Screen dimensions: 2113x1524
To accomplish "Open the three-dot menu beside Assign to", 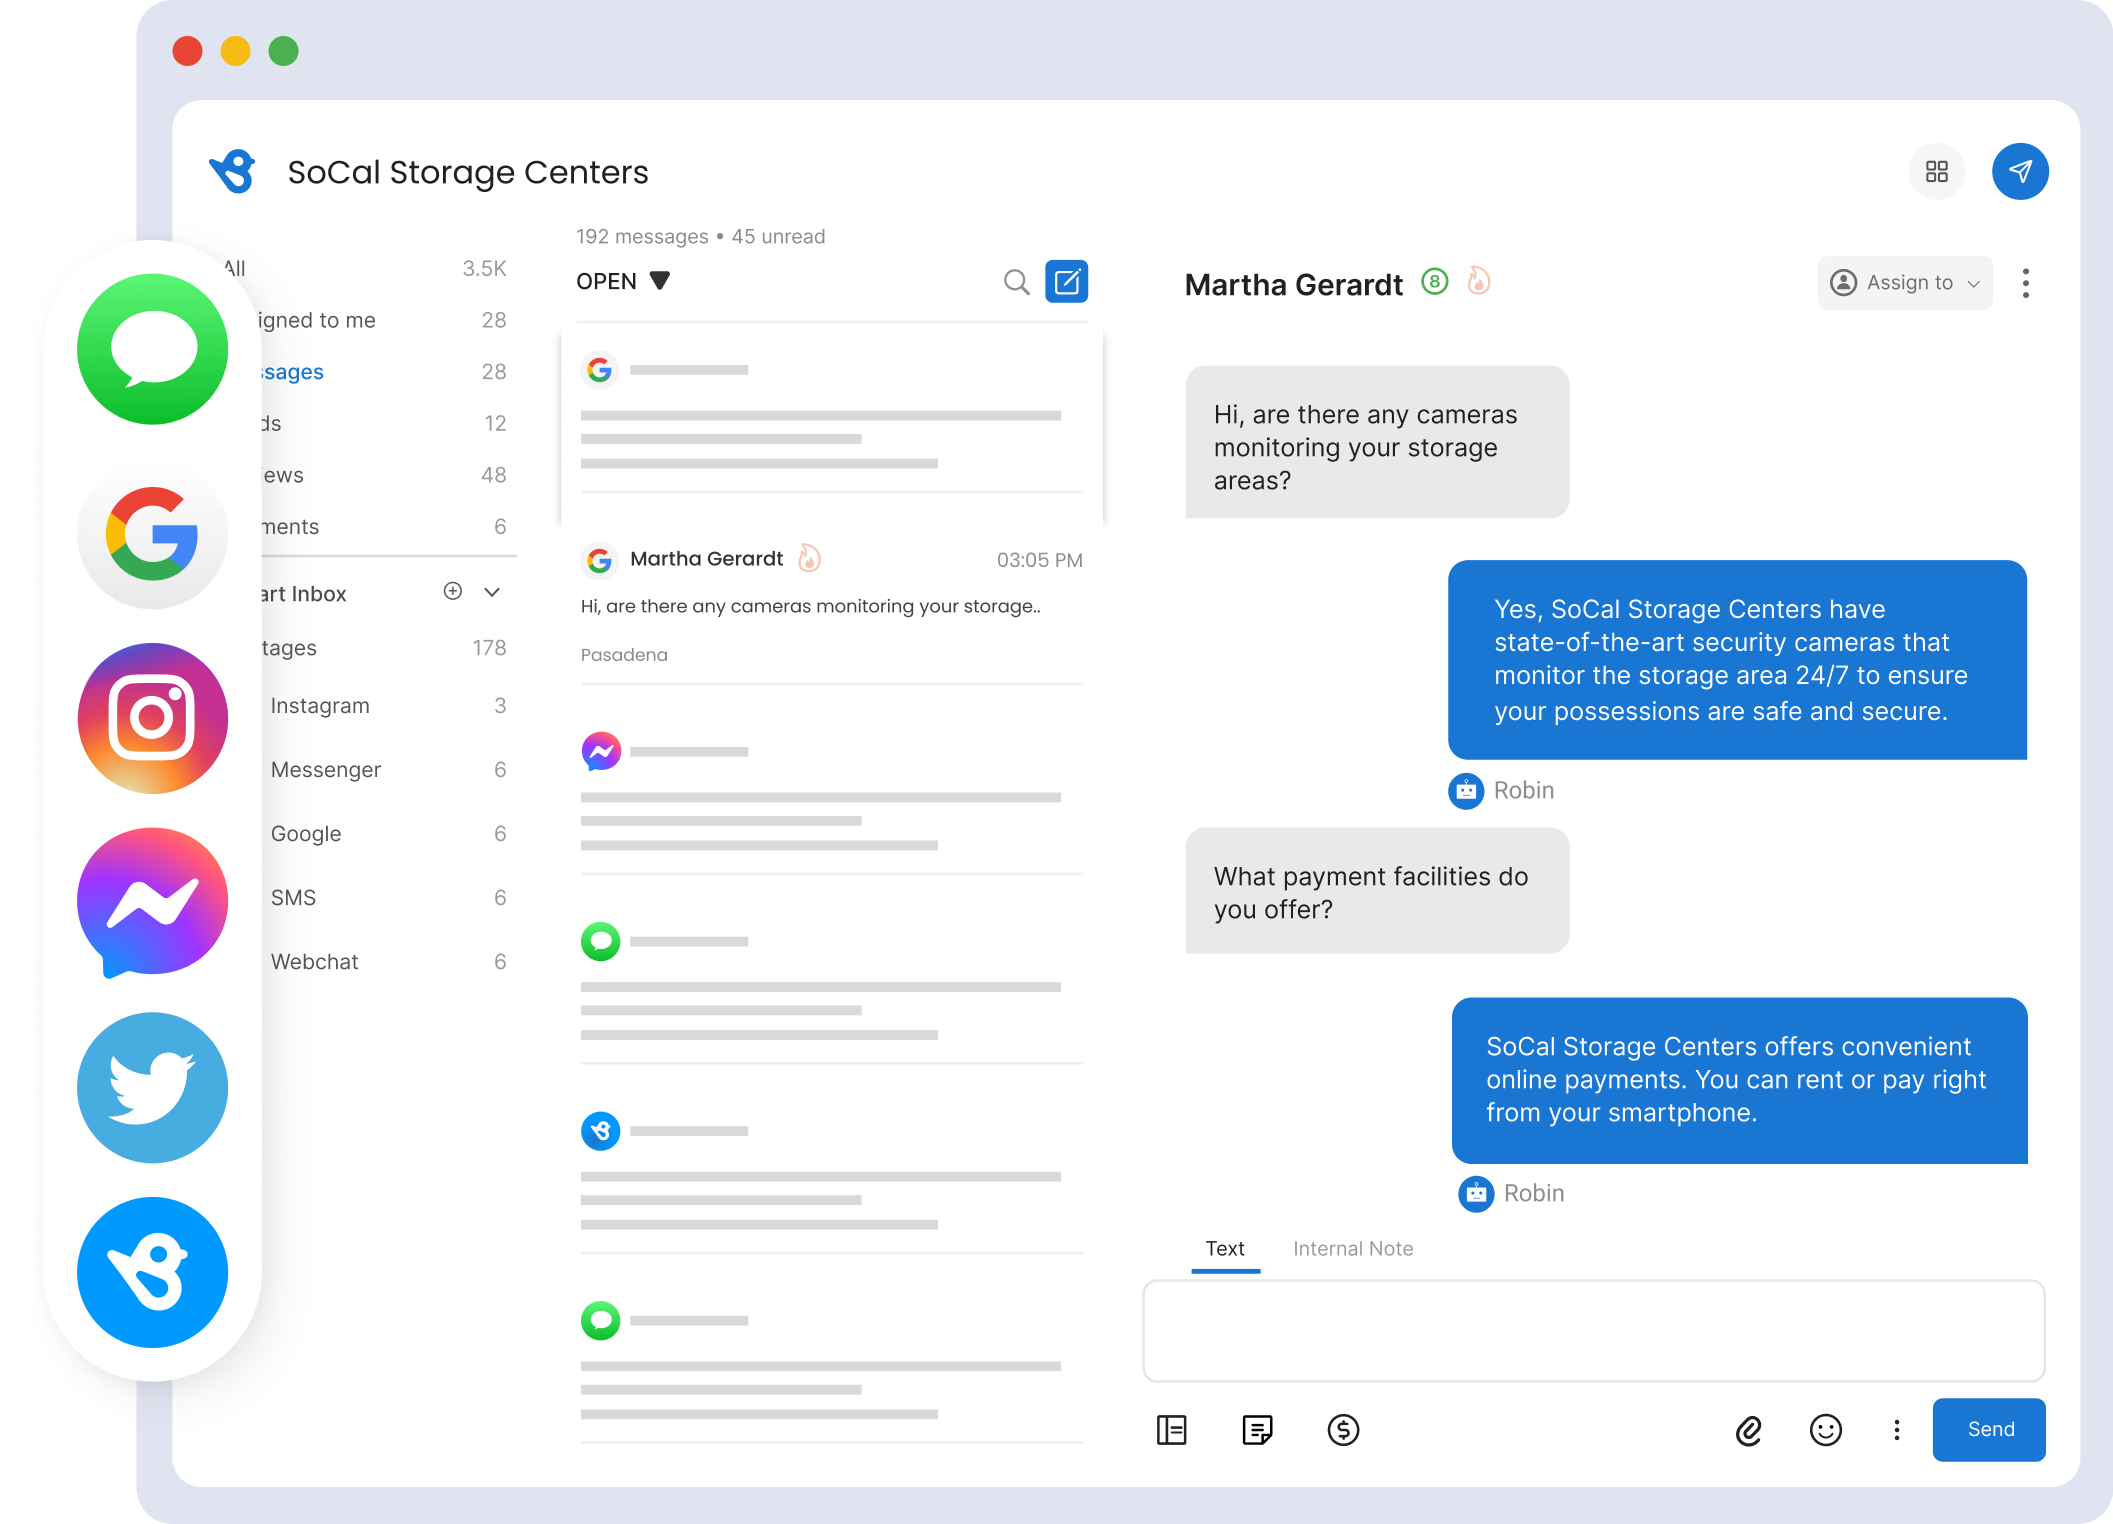I will (x=2026, y=283).
